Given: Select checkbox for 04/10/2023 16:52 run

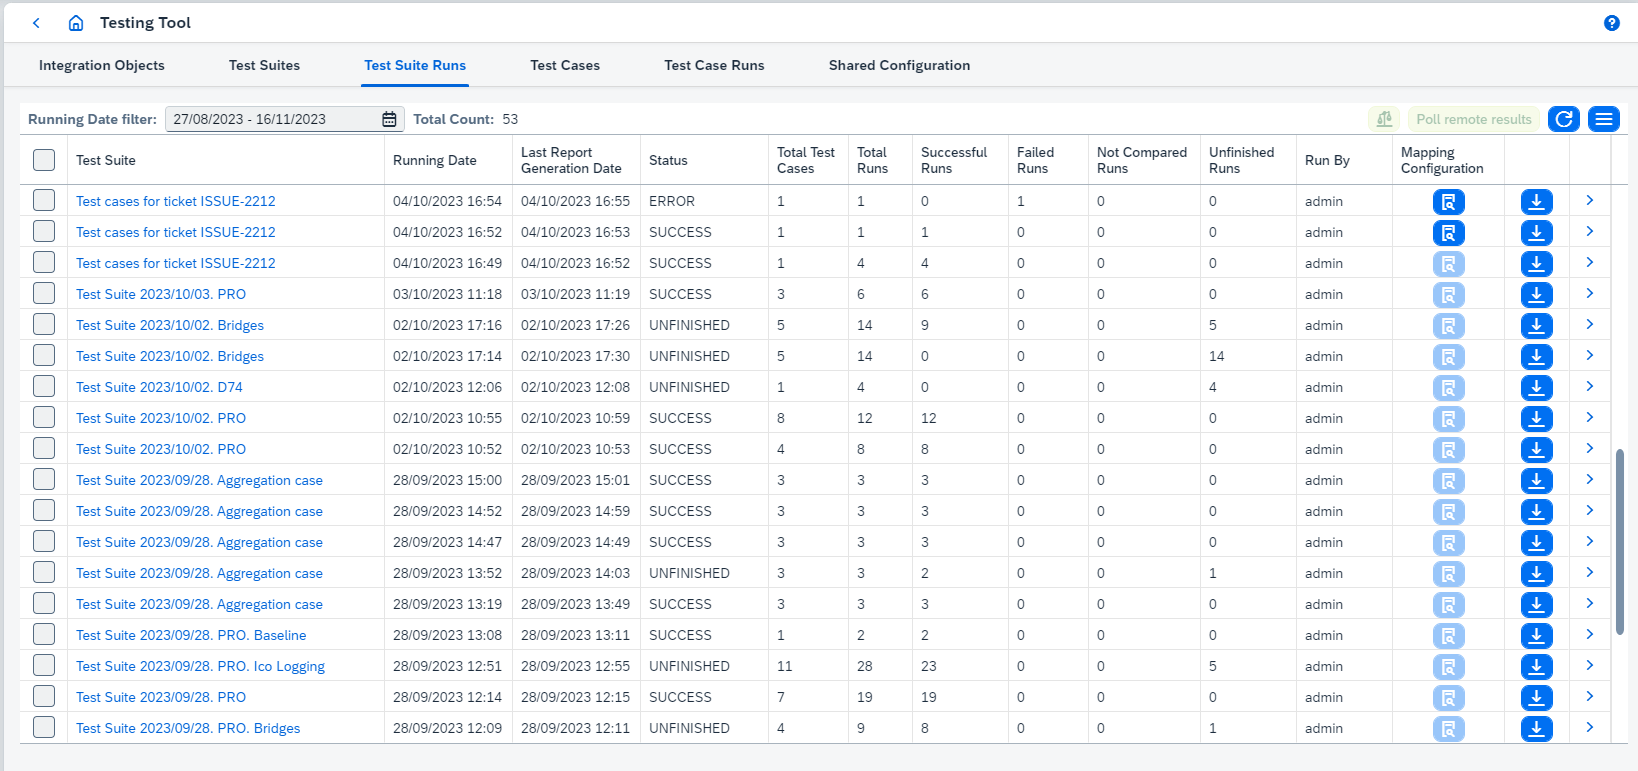Looking at the screenshot, I should coord(44,232).
